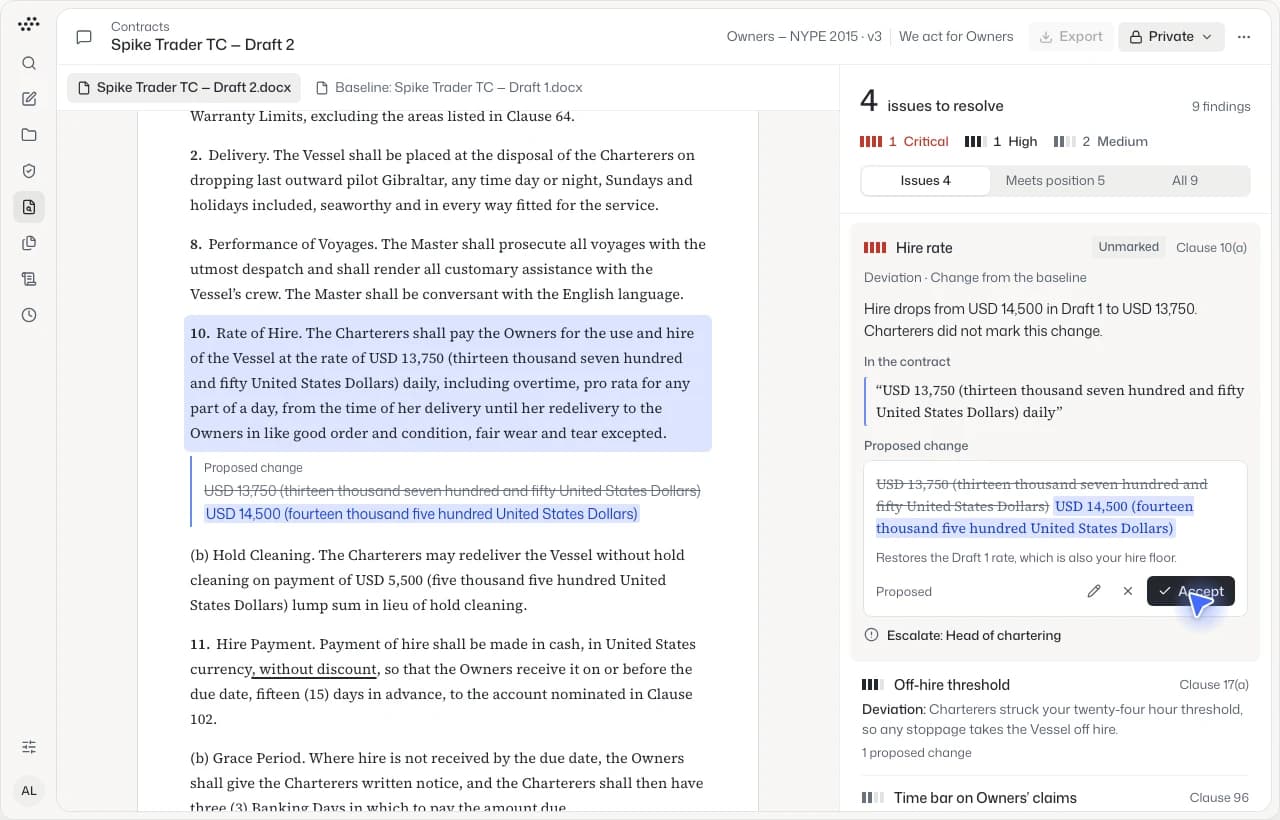This screenshot has width=1280, height=820.
Task: Click the Unmarked badge on Hire rate
Action: point(1128,247)
